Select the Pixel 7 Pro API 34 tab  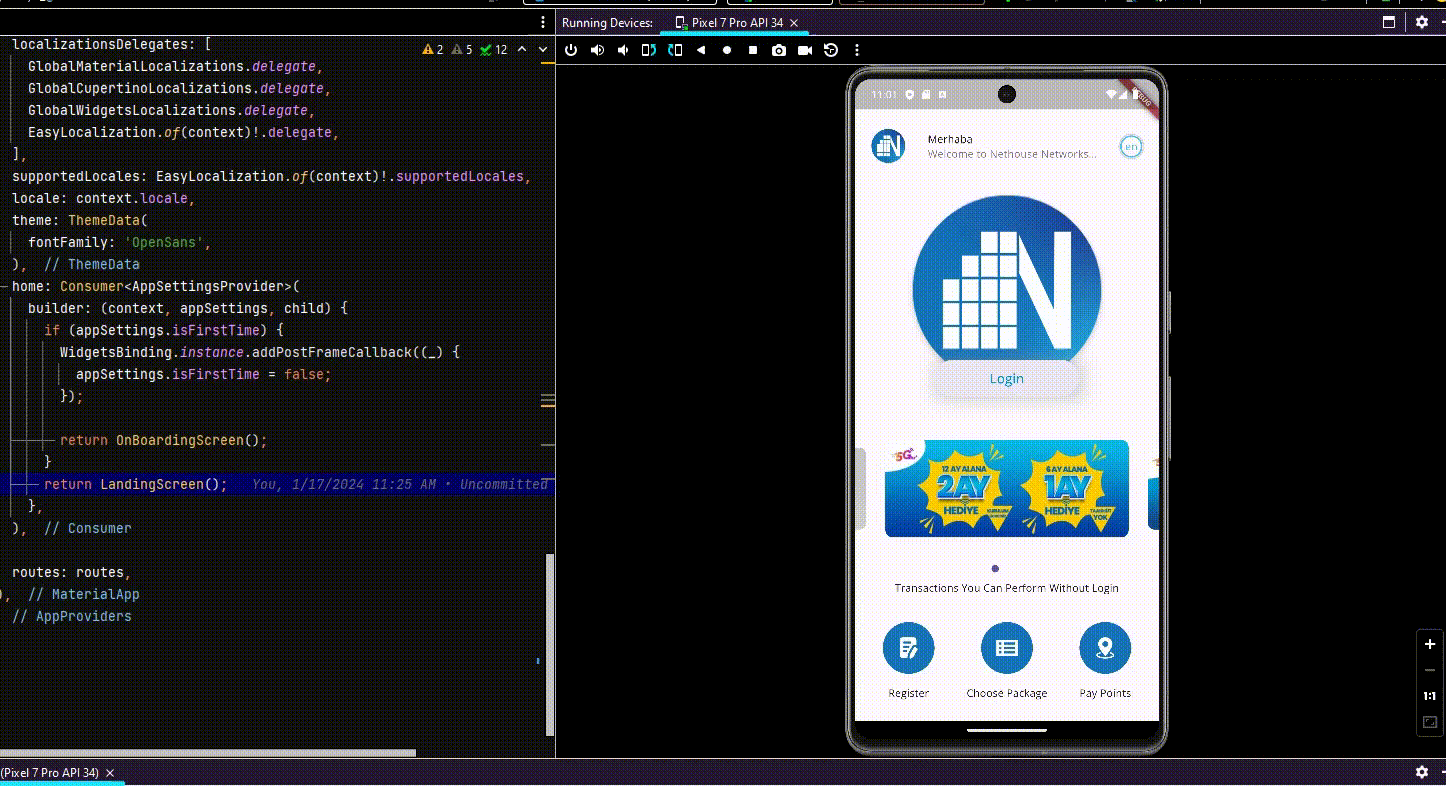(x=737, y=22)
